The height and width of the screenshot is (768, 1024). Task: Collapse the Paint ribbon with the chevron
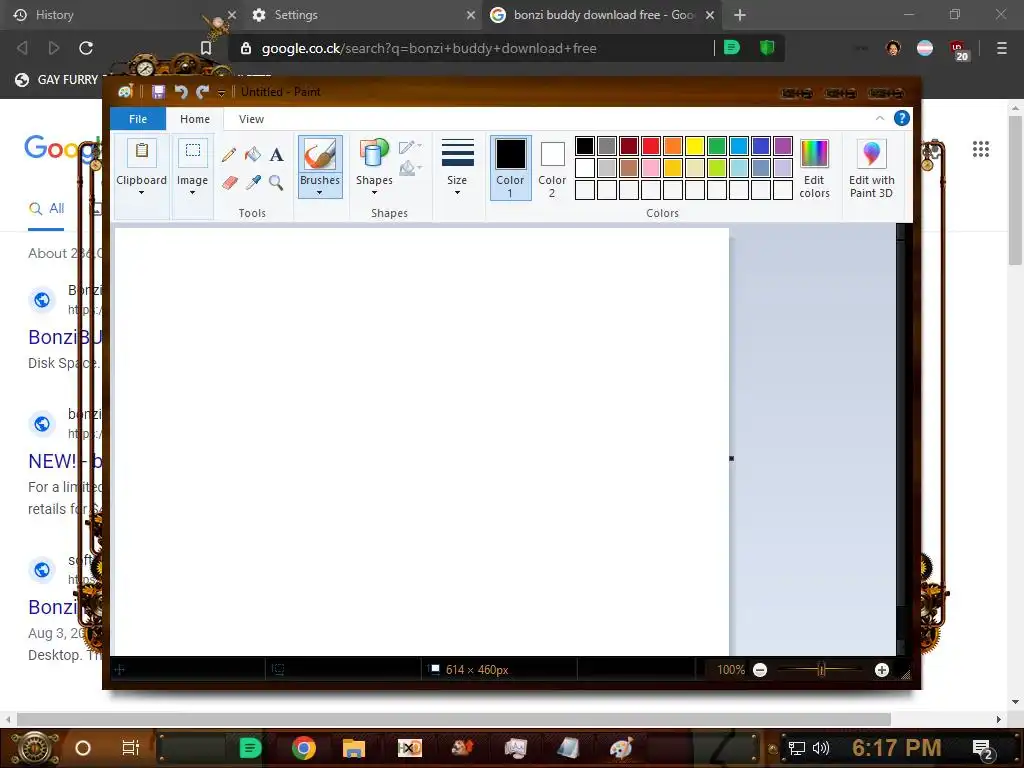(x=880, y=118)
